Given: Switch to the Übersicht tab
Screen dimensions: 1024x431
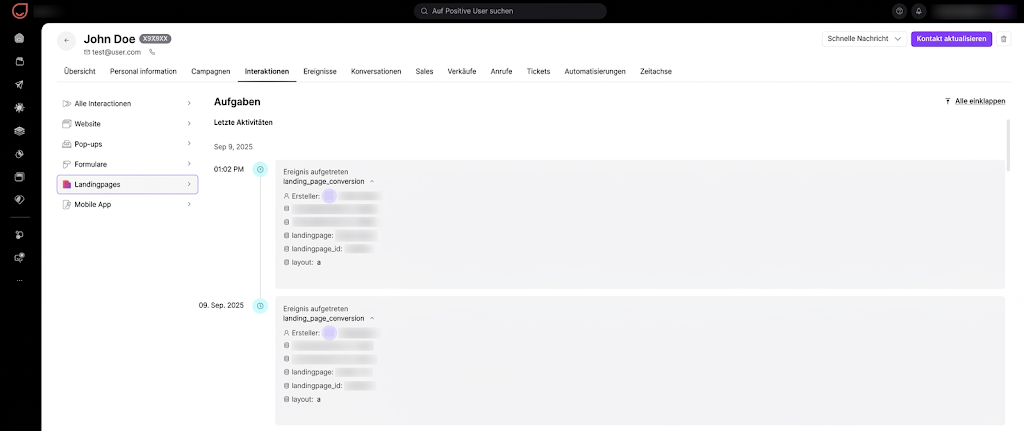Looking at the screenshot, I should 80,71.
